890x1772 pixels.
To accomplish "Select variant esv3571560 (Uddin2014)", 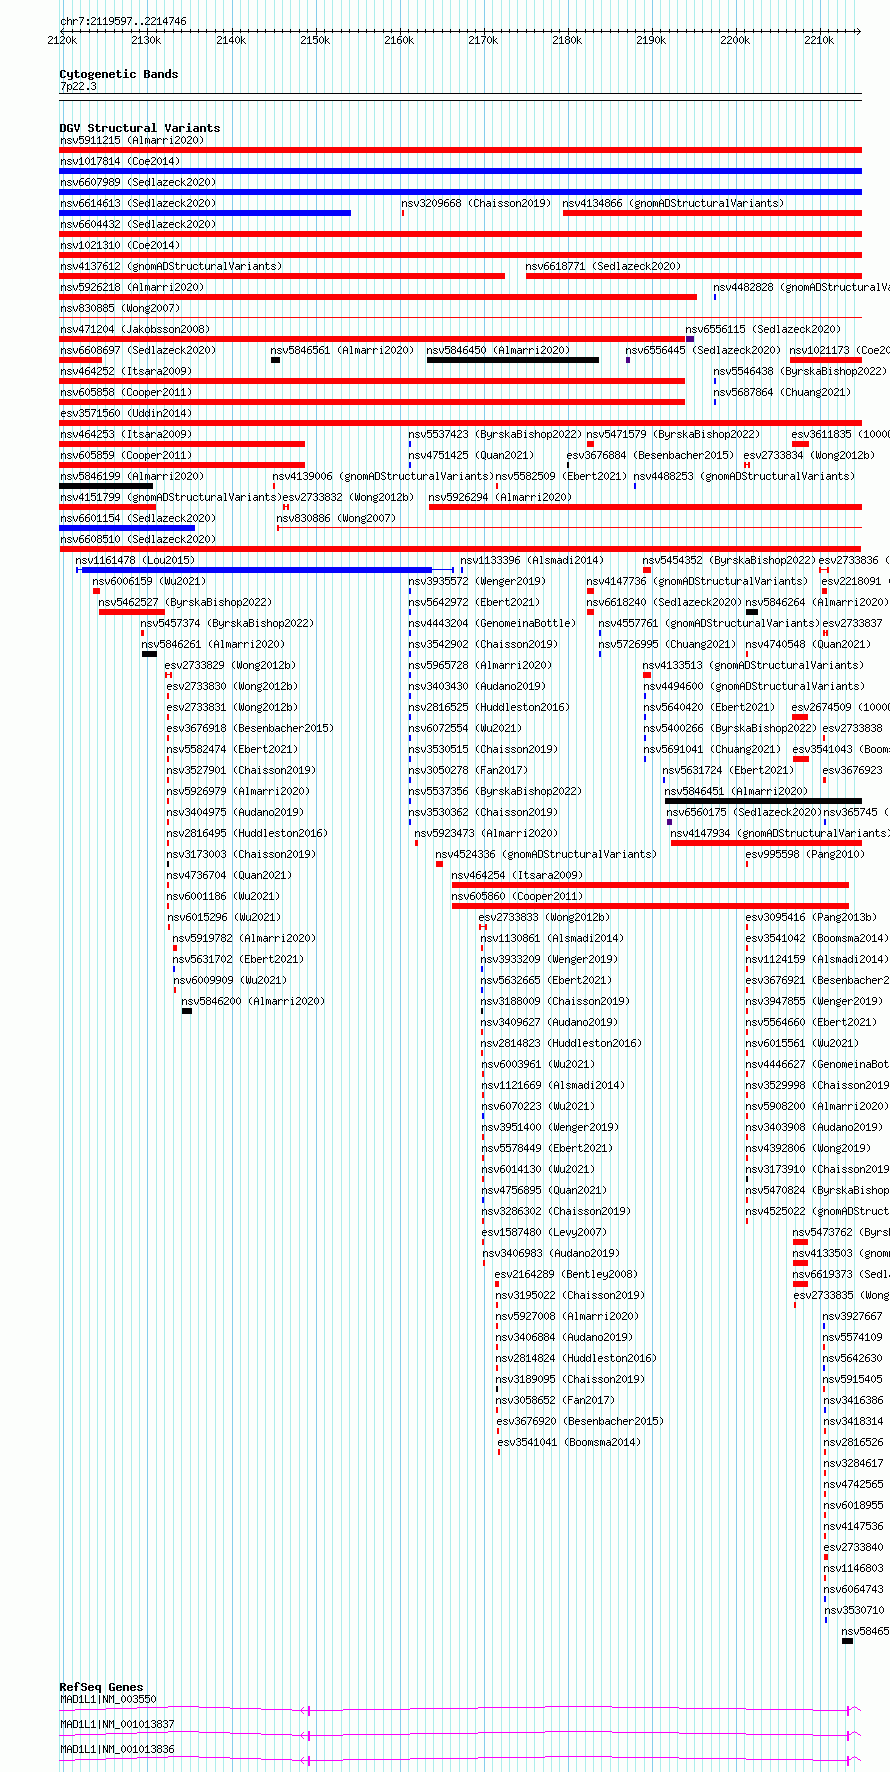I will [126, 414].
